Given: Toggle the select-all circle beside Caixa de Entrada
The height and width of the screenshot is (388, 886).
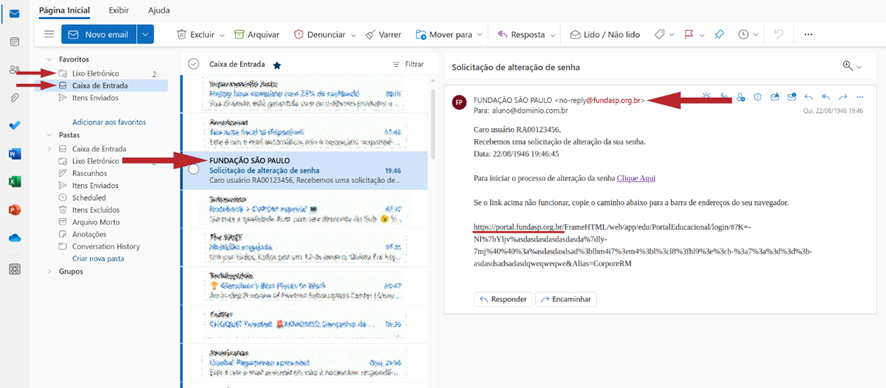Looking at the screenshot, I should (194, 64).
